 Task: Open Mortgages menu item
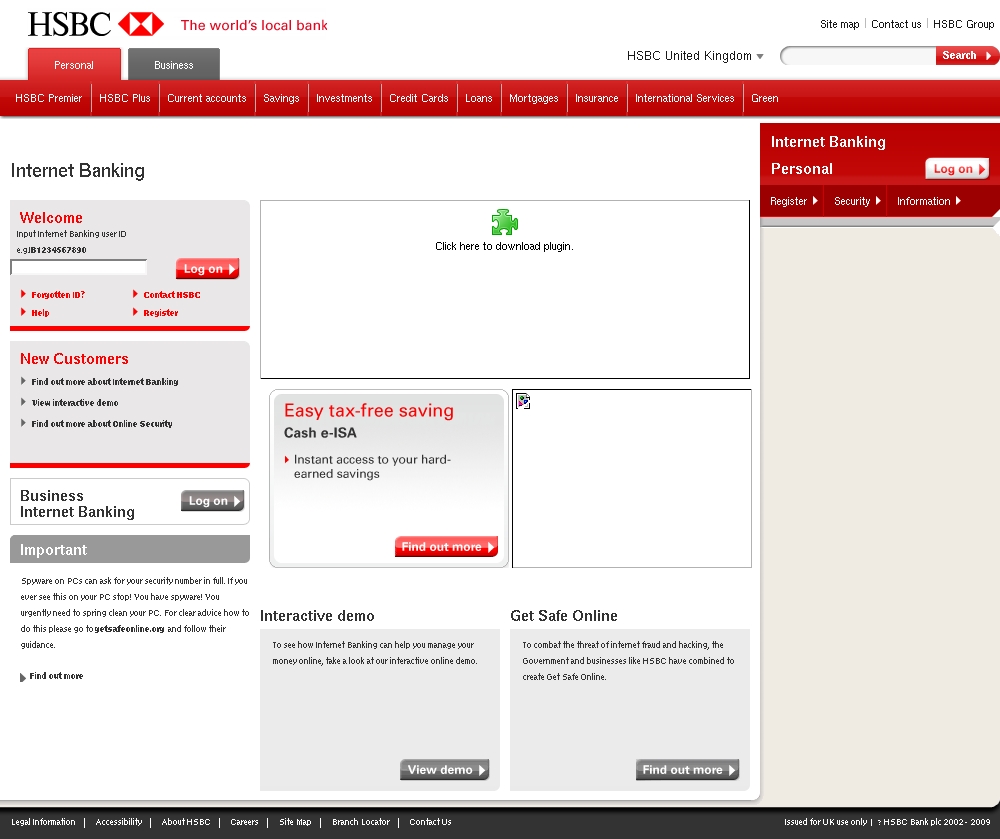pyautogui.click(x=534, y=98)
